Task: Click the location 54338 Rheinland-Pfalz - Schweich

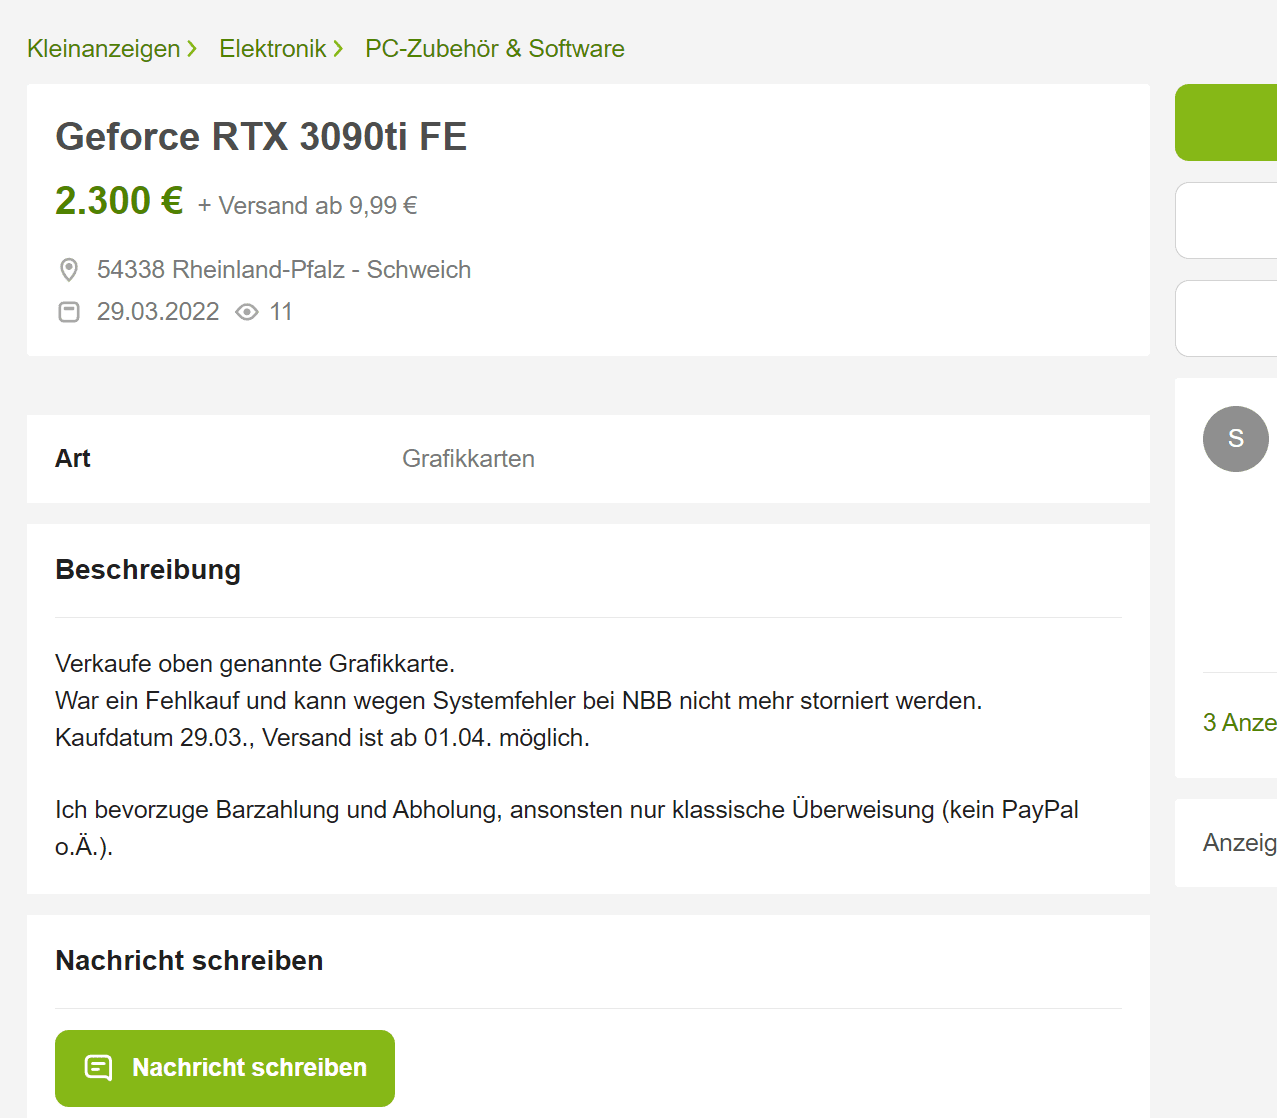Action: click(284, 270)
